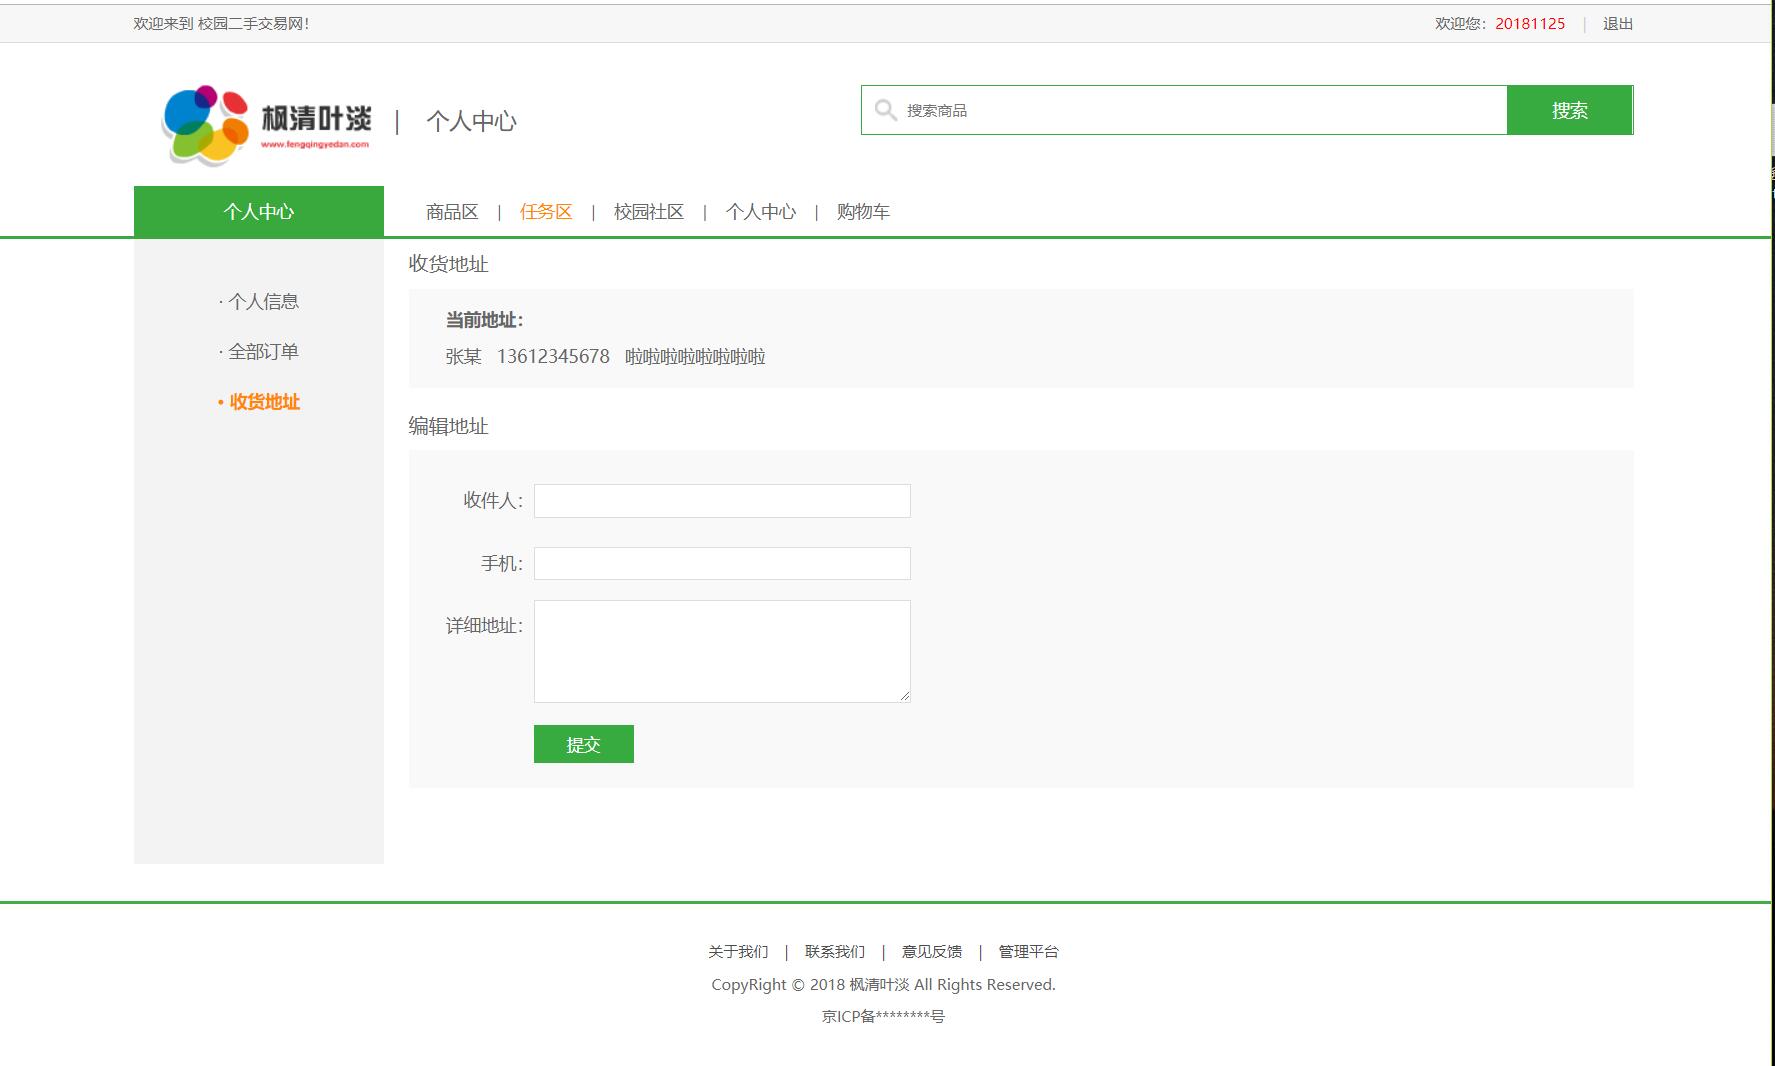Viewport: 1775px width, 1066px height.
Task: Submit the address with 提交 button
Action: point(584,744)
